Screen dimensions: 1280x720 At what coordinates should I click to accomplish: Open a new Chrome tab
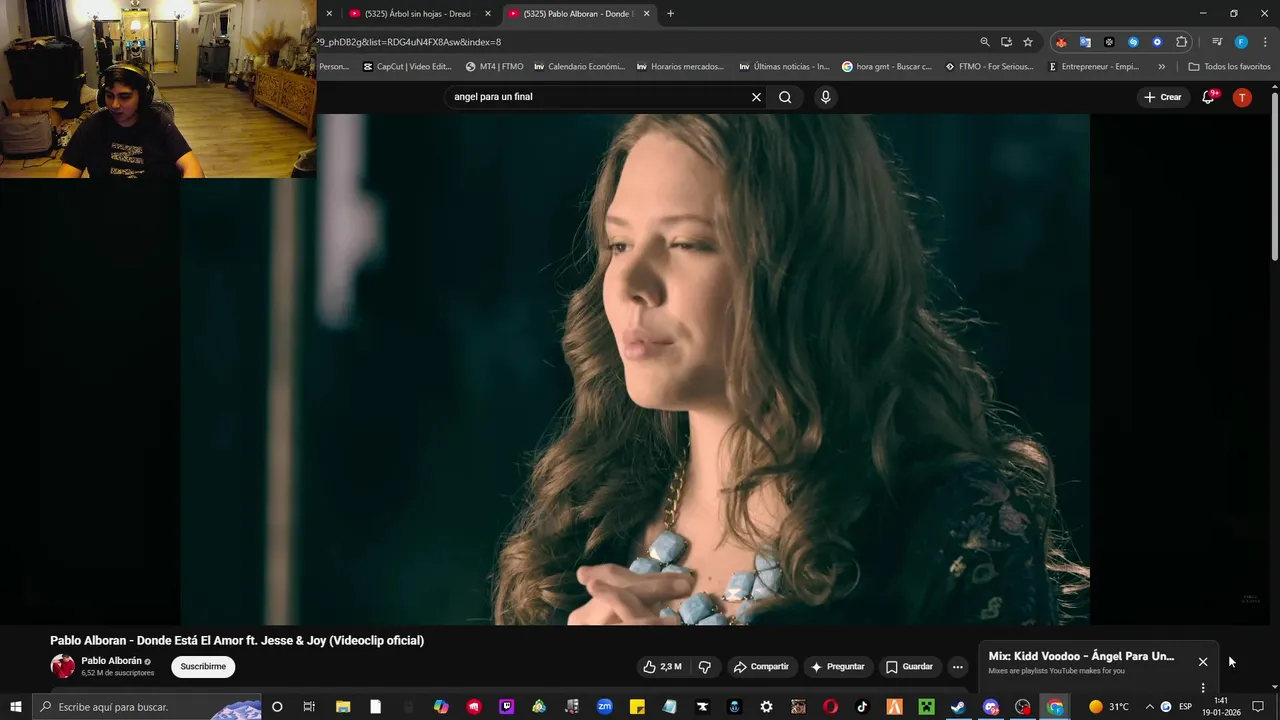coord(670,14)
